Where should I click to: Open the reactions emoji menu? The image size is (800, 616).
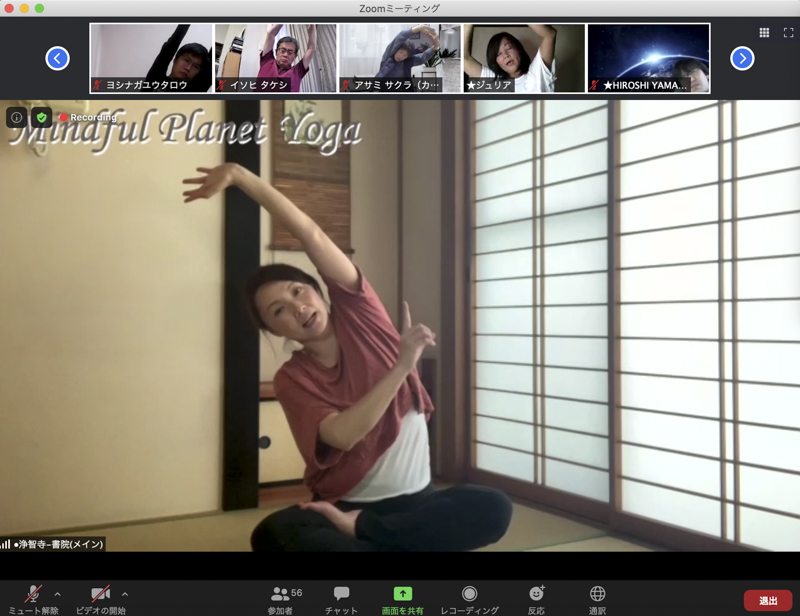(536, 594)
